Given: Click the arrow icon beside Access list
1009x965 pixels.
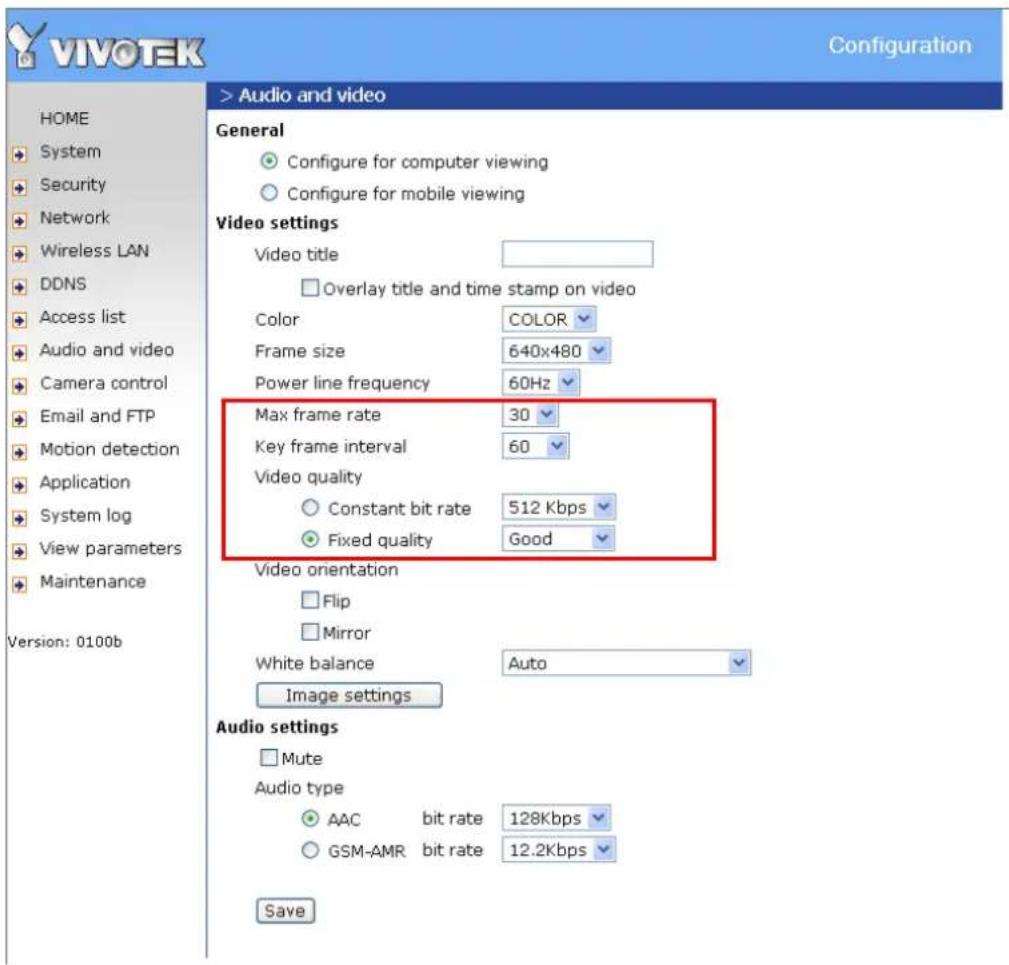Looking at the screenshot, I should [20, 320].
